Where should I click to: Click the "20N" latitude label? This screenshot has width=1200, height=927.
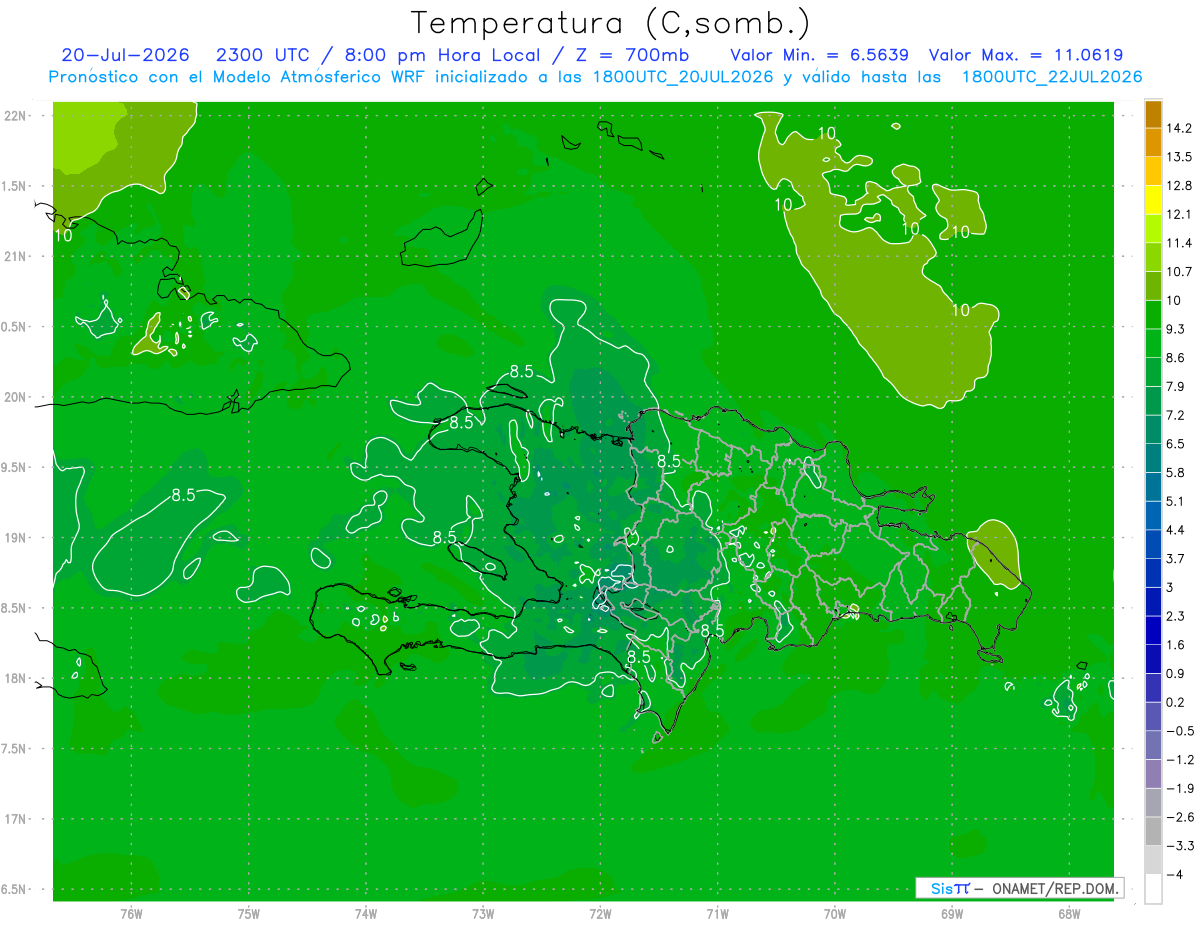coord(17,397)
